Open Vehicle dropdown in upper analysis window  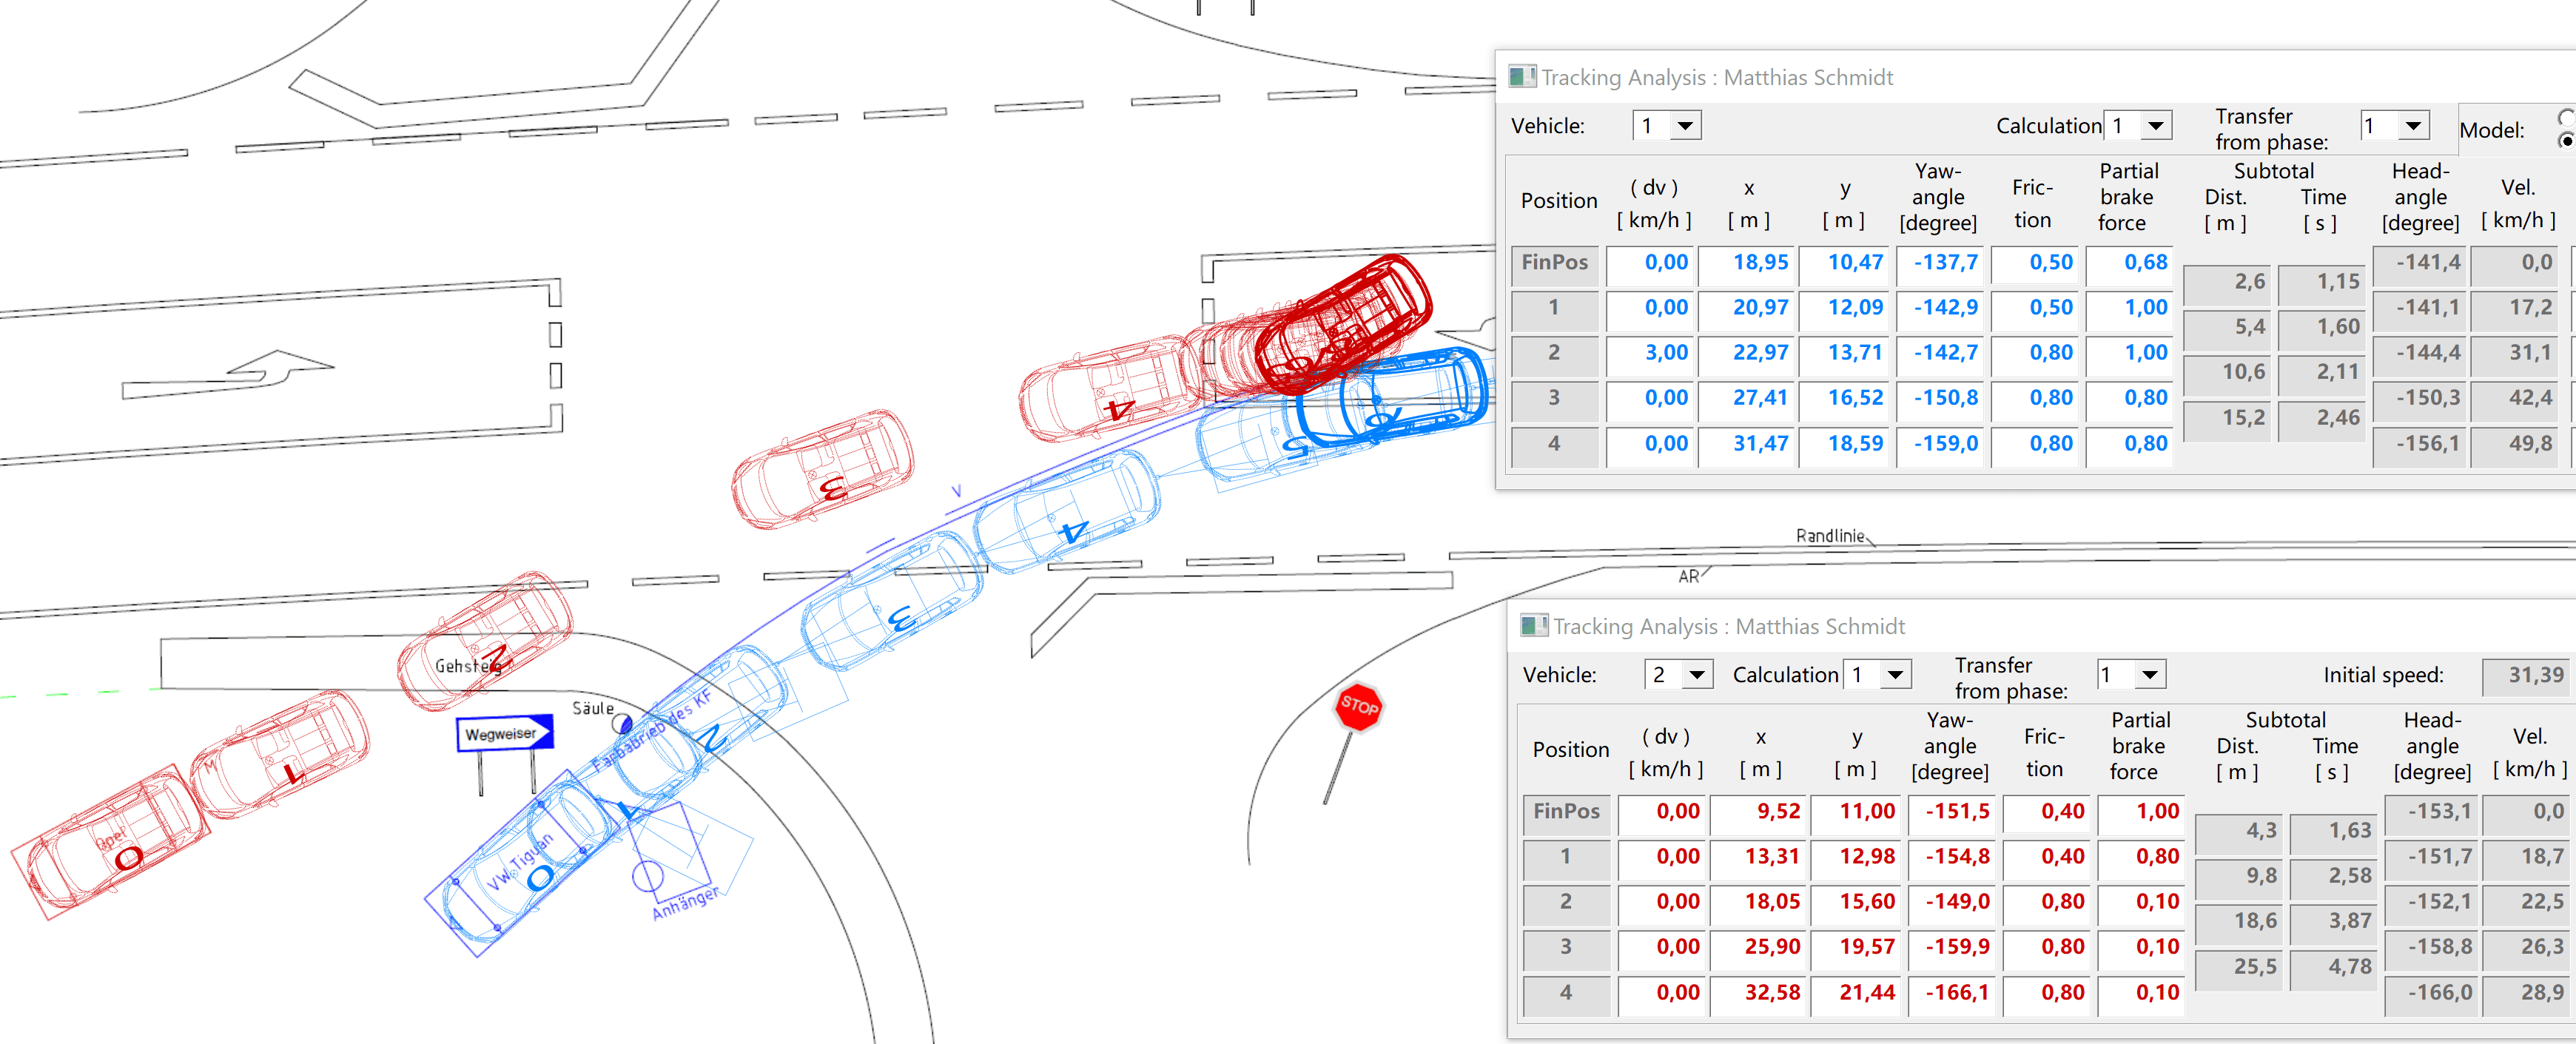pyautogui.click(x=1685, y=126)
